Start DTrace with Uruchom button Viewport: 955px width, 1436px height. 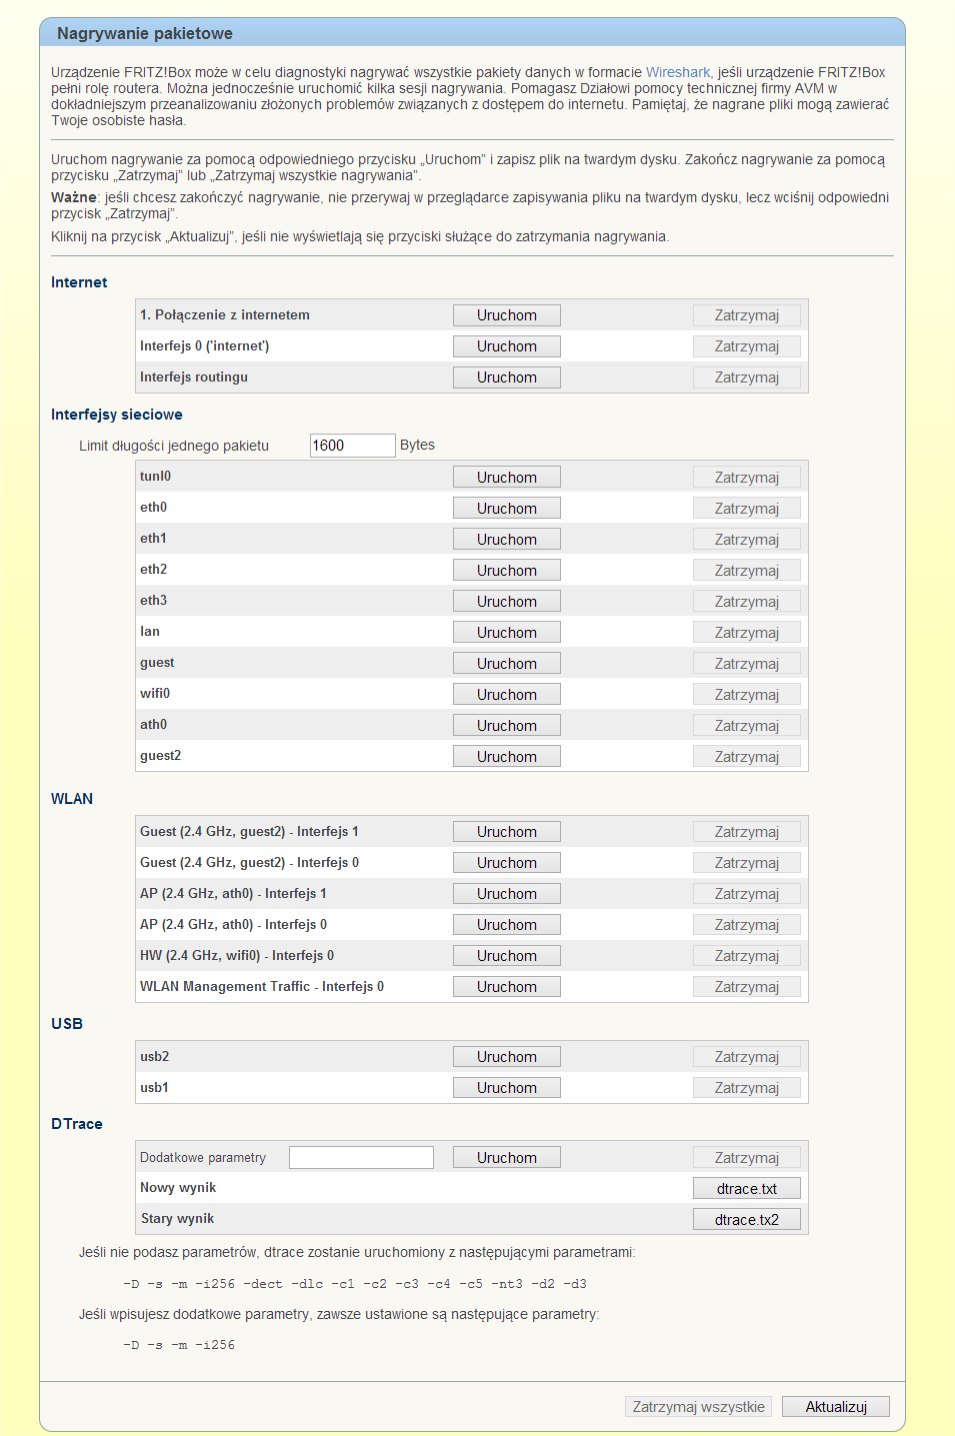[x=506, y=1157]
